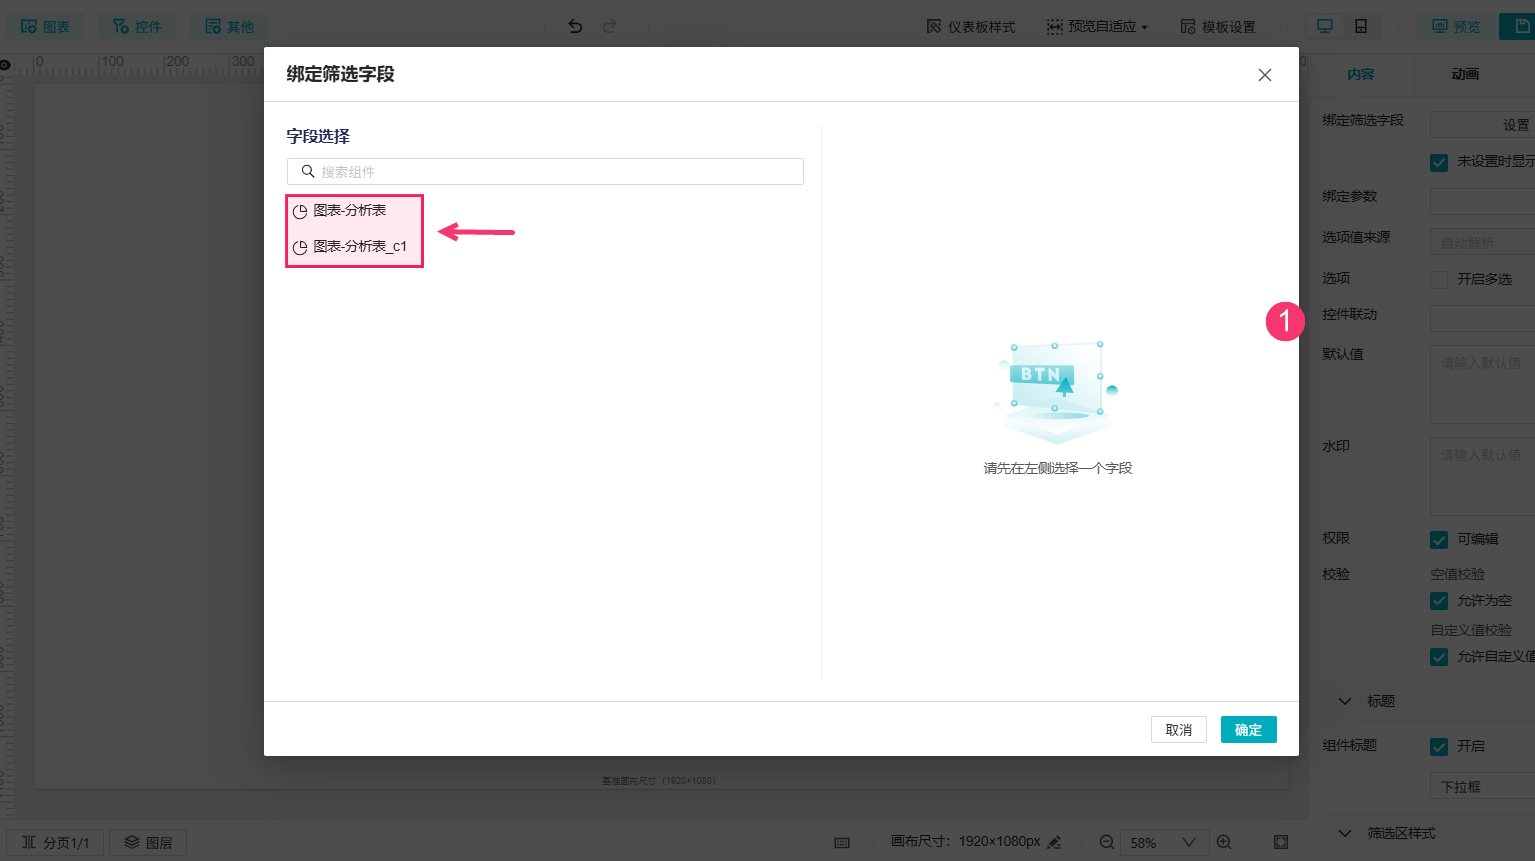Click the 设置 button for 绑定筛选字段

1483,125
